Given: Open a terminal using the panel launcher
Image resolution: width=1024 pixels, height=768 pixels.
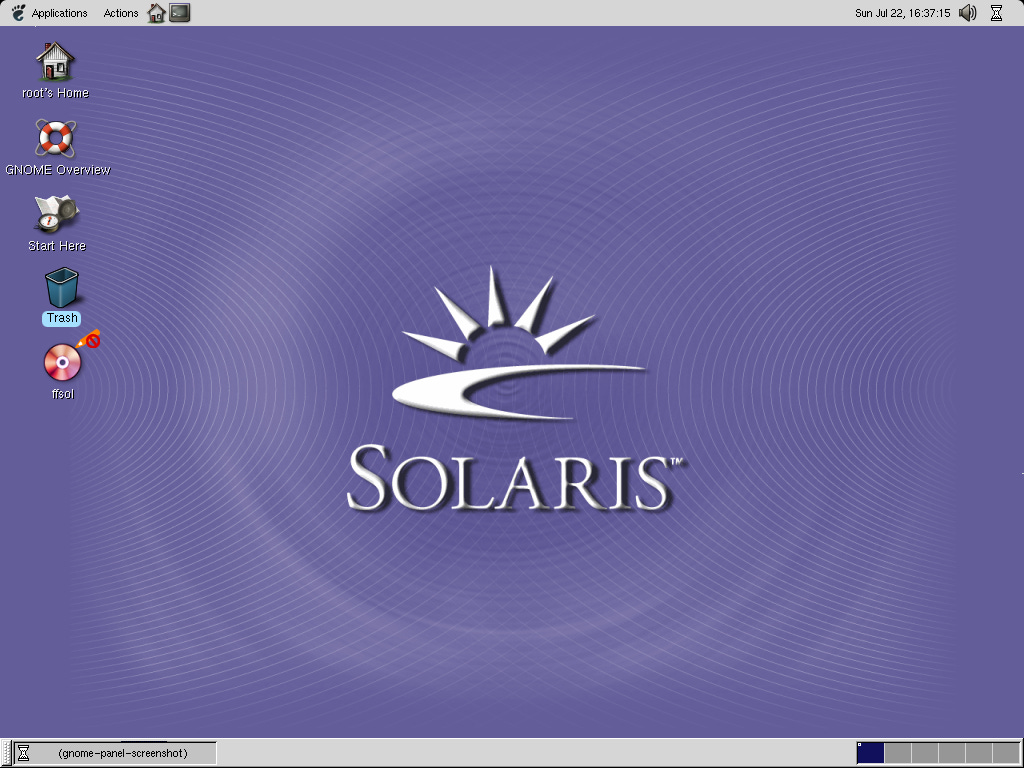Looking at the screenshot, I should pyautogui.click(x=180, y=13).
